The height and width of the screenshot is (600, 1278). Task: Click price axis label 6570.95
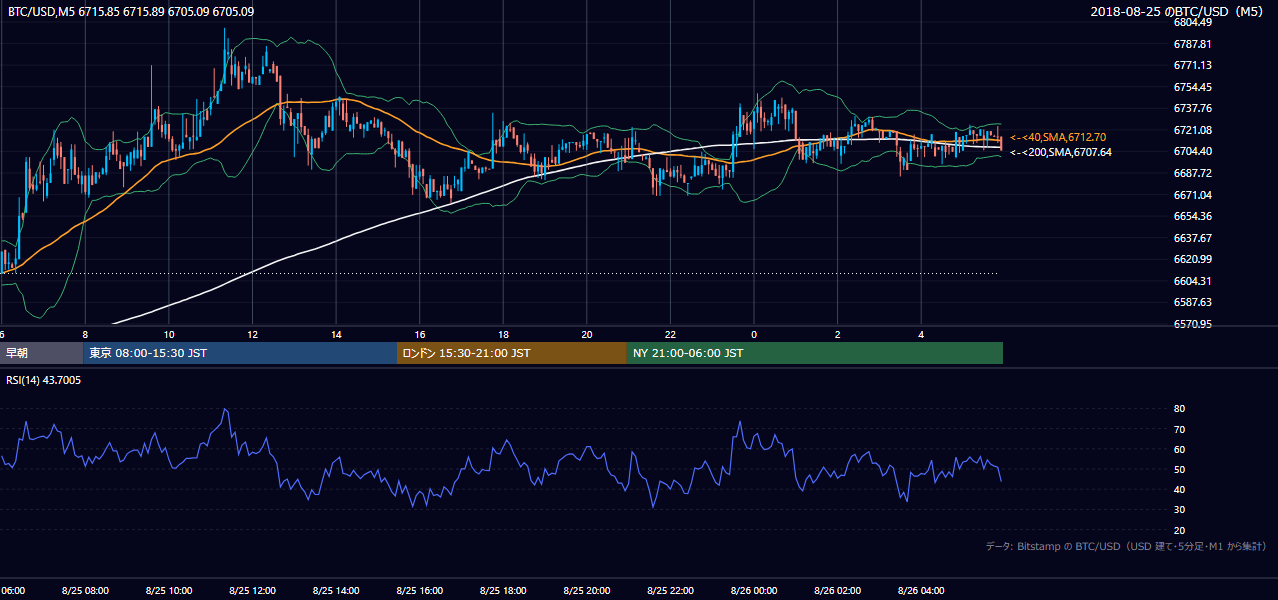point(1193,324)
